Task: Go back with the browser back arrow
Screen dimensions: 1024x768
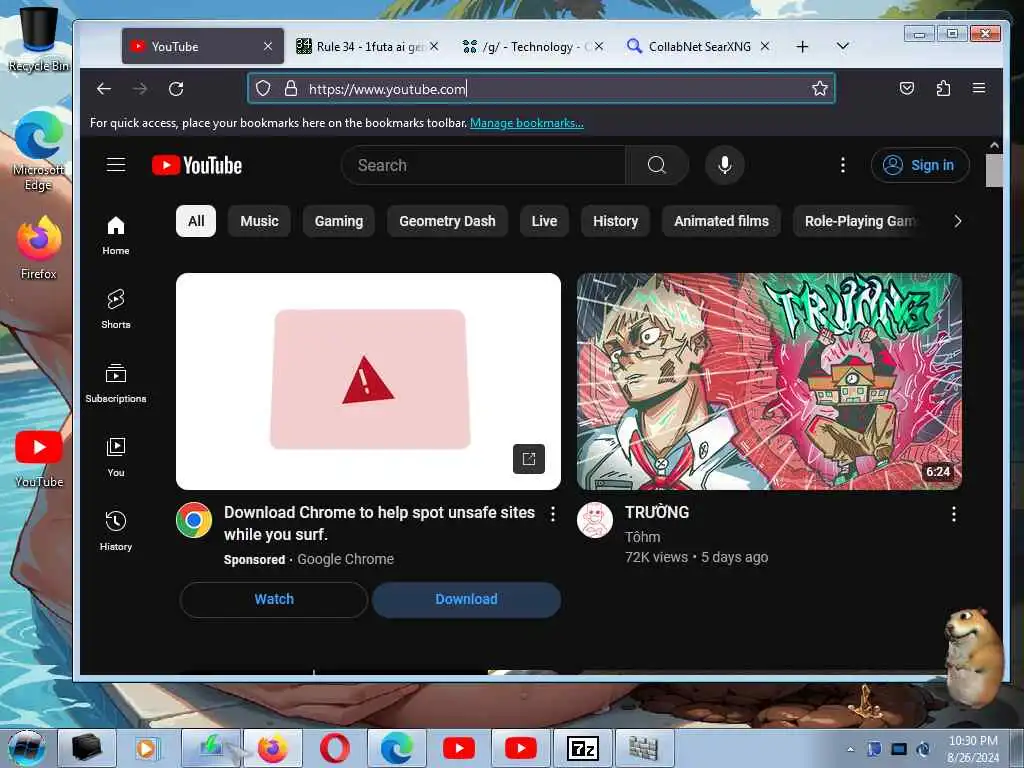Action: pyautogui.click(x=104, y=88)
